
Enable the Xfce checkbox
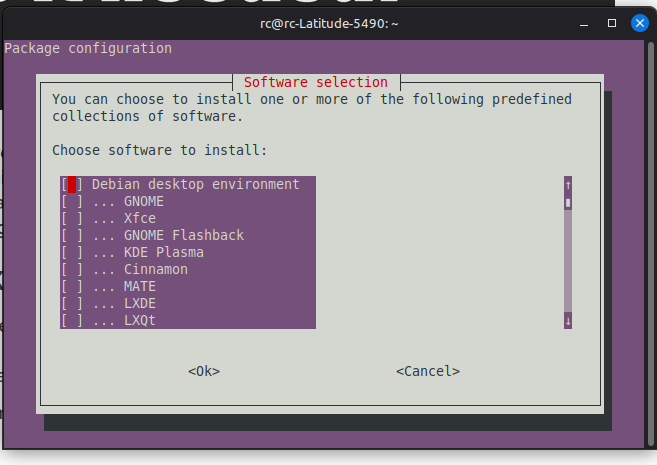(72, 219)
